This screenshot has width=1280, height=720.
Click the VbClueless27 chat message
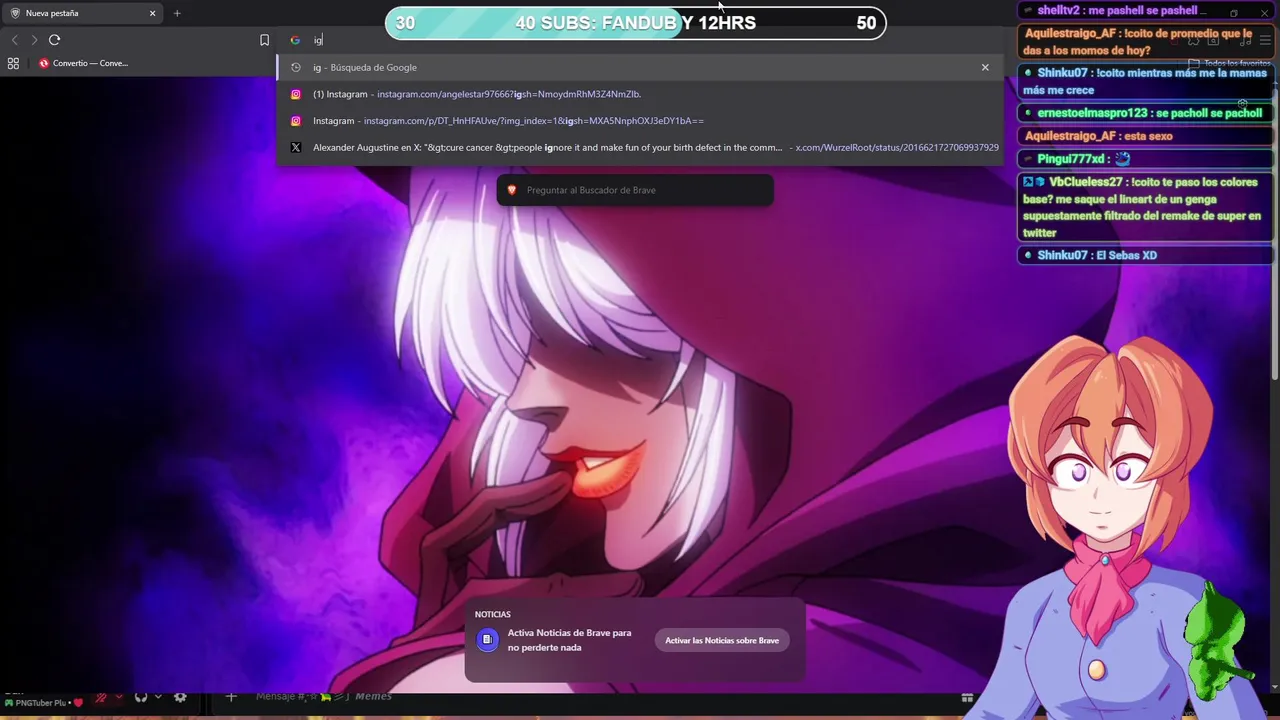click(1145, 207)
